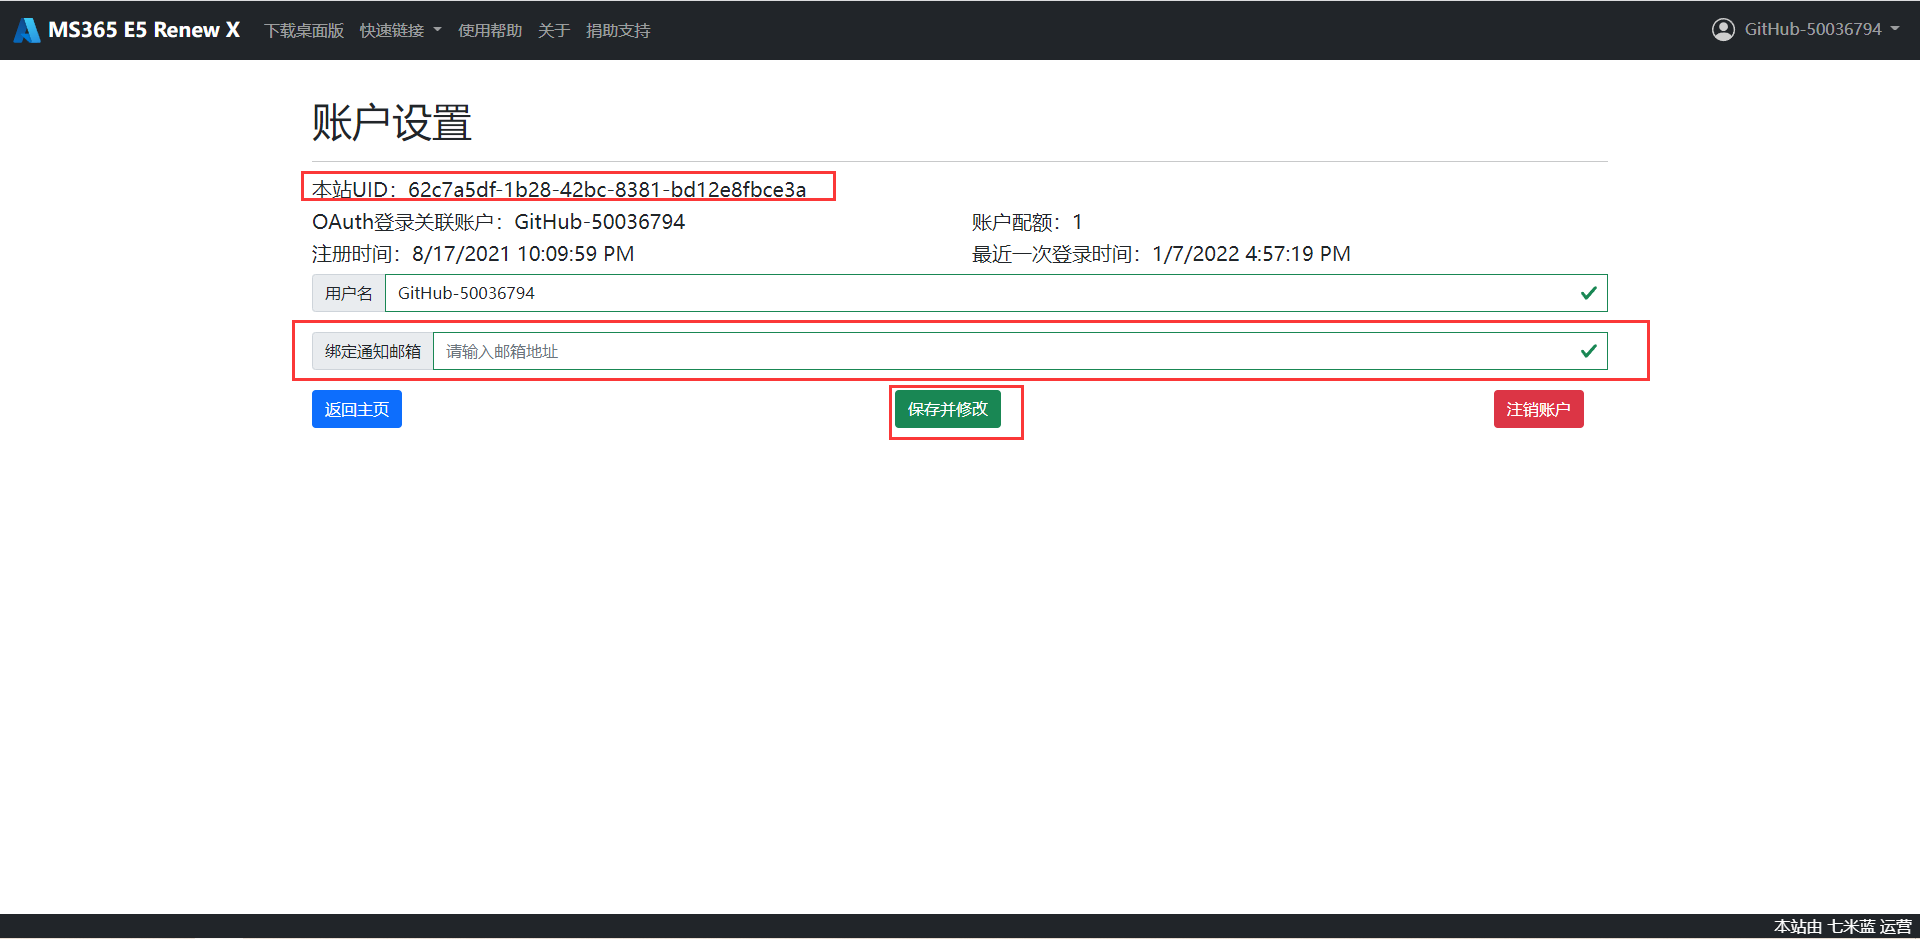
Task: Click the 注销账户 button
Action: 1538,409
